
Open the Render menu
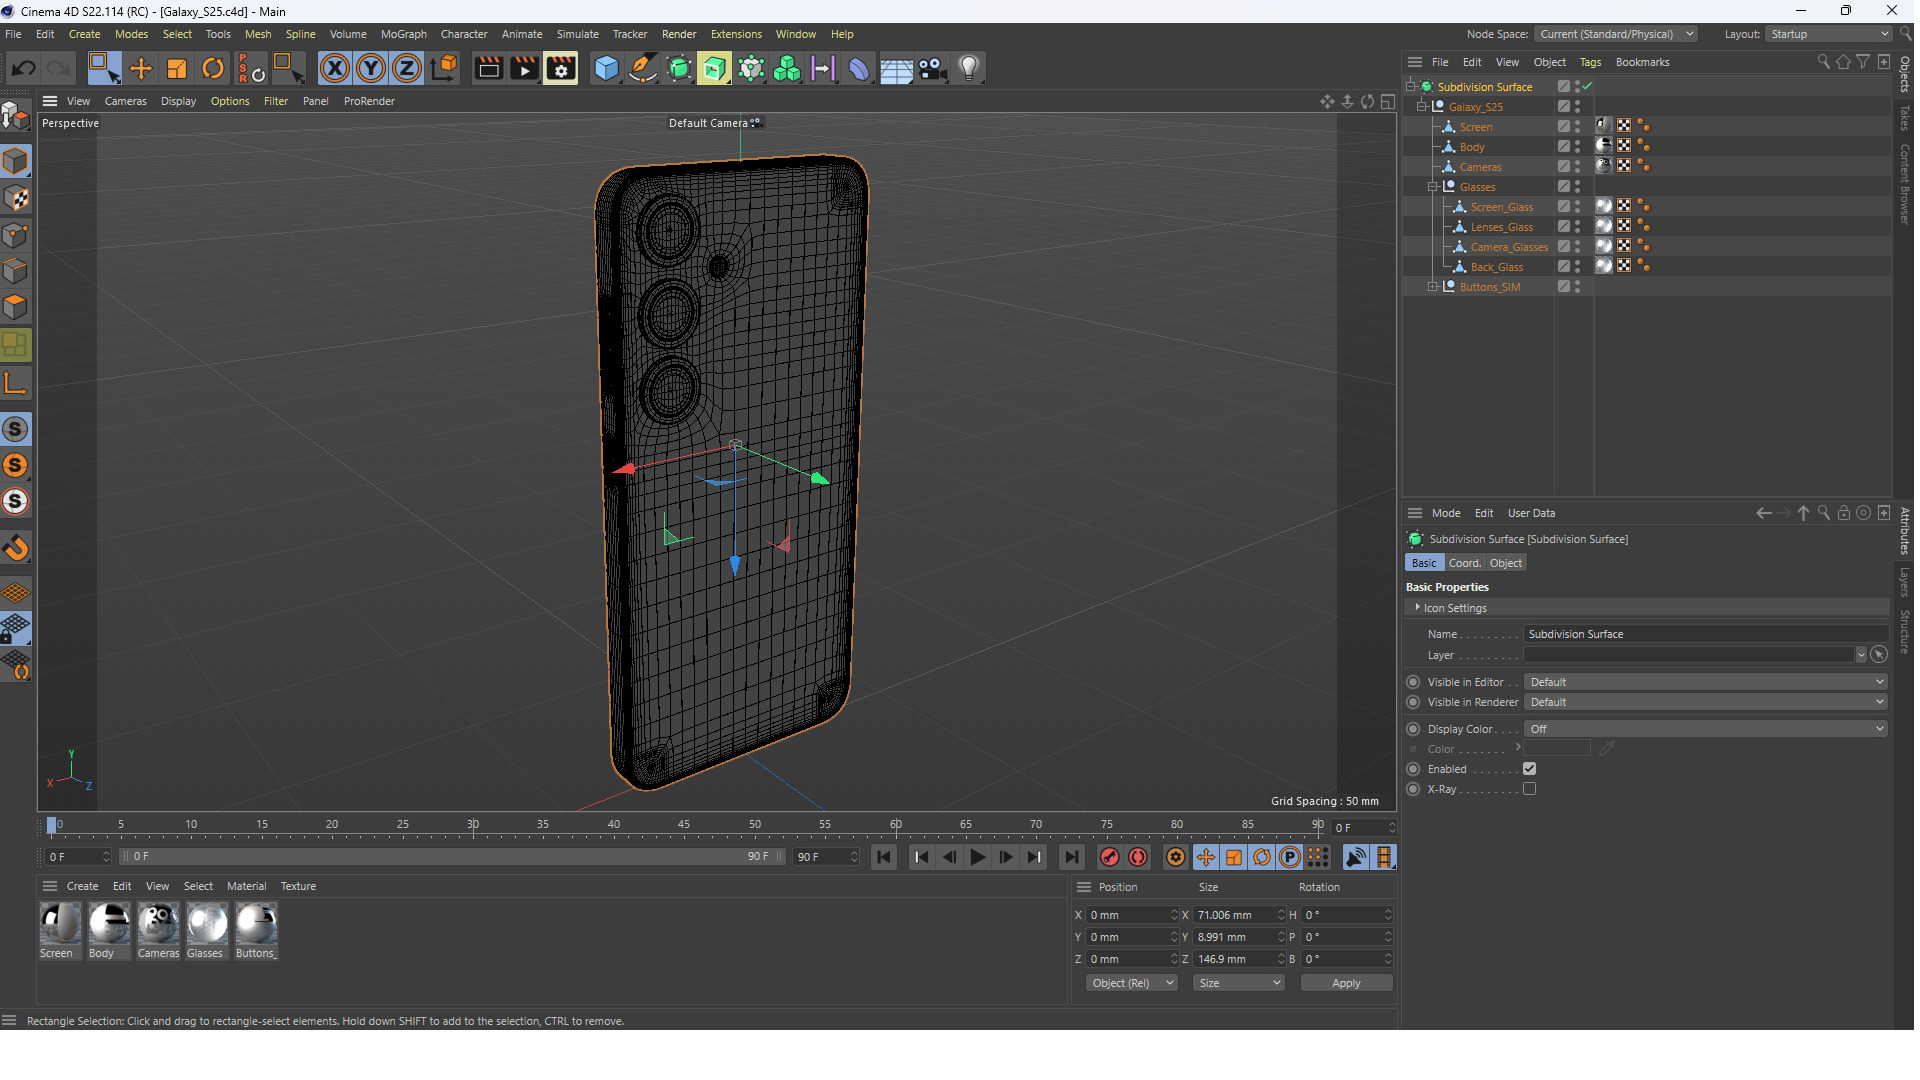(x=679, y=34)
